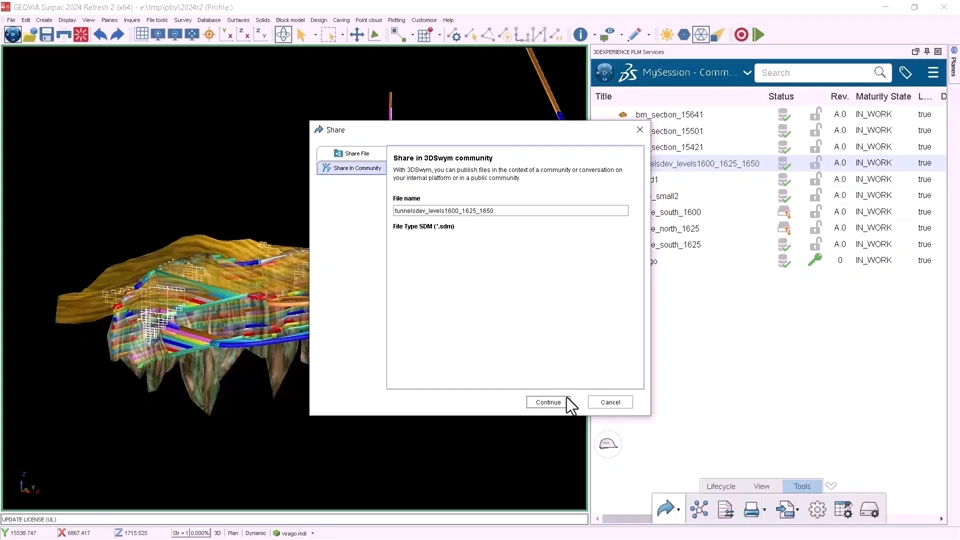Screen dimensions: 960x540
Task: Toggle lock for e_south_1600 row
Action: tap(816, 211)
